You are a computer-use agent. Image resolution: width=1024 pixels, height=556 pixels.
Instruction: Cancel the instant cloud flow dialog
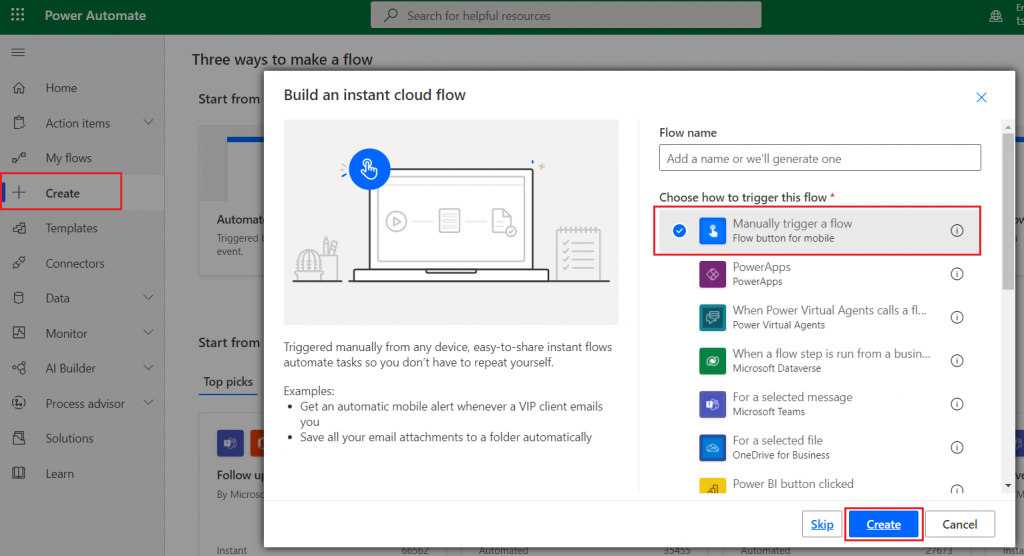959,524
